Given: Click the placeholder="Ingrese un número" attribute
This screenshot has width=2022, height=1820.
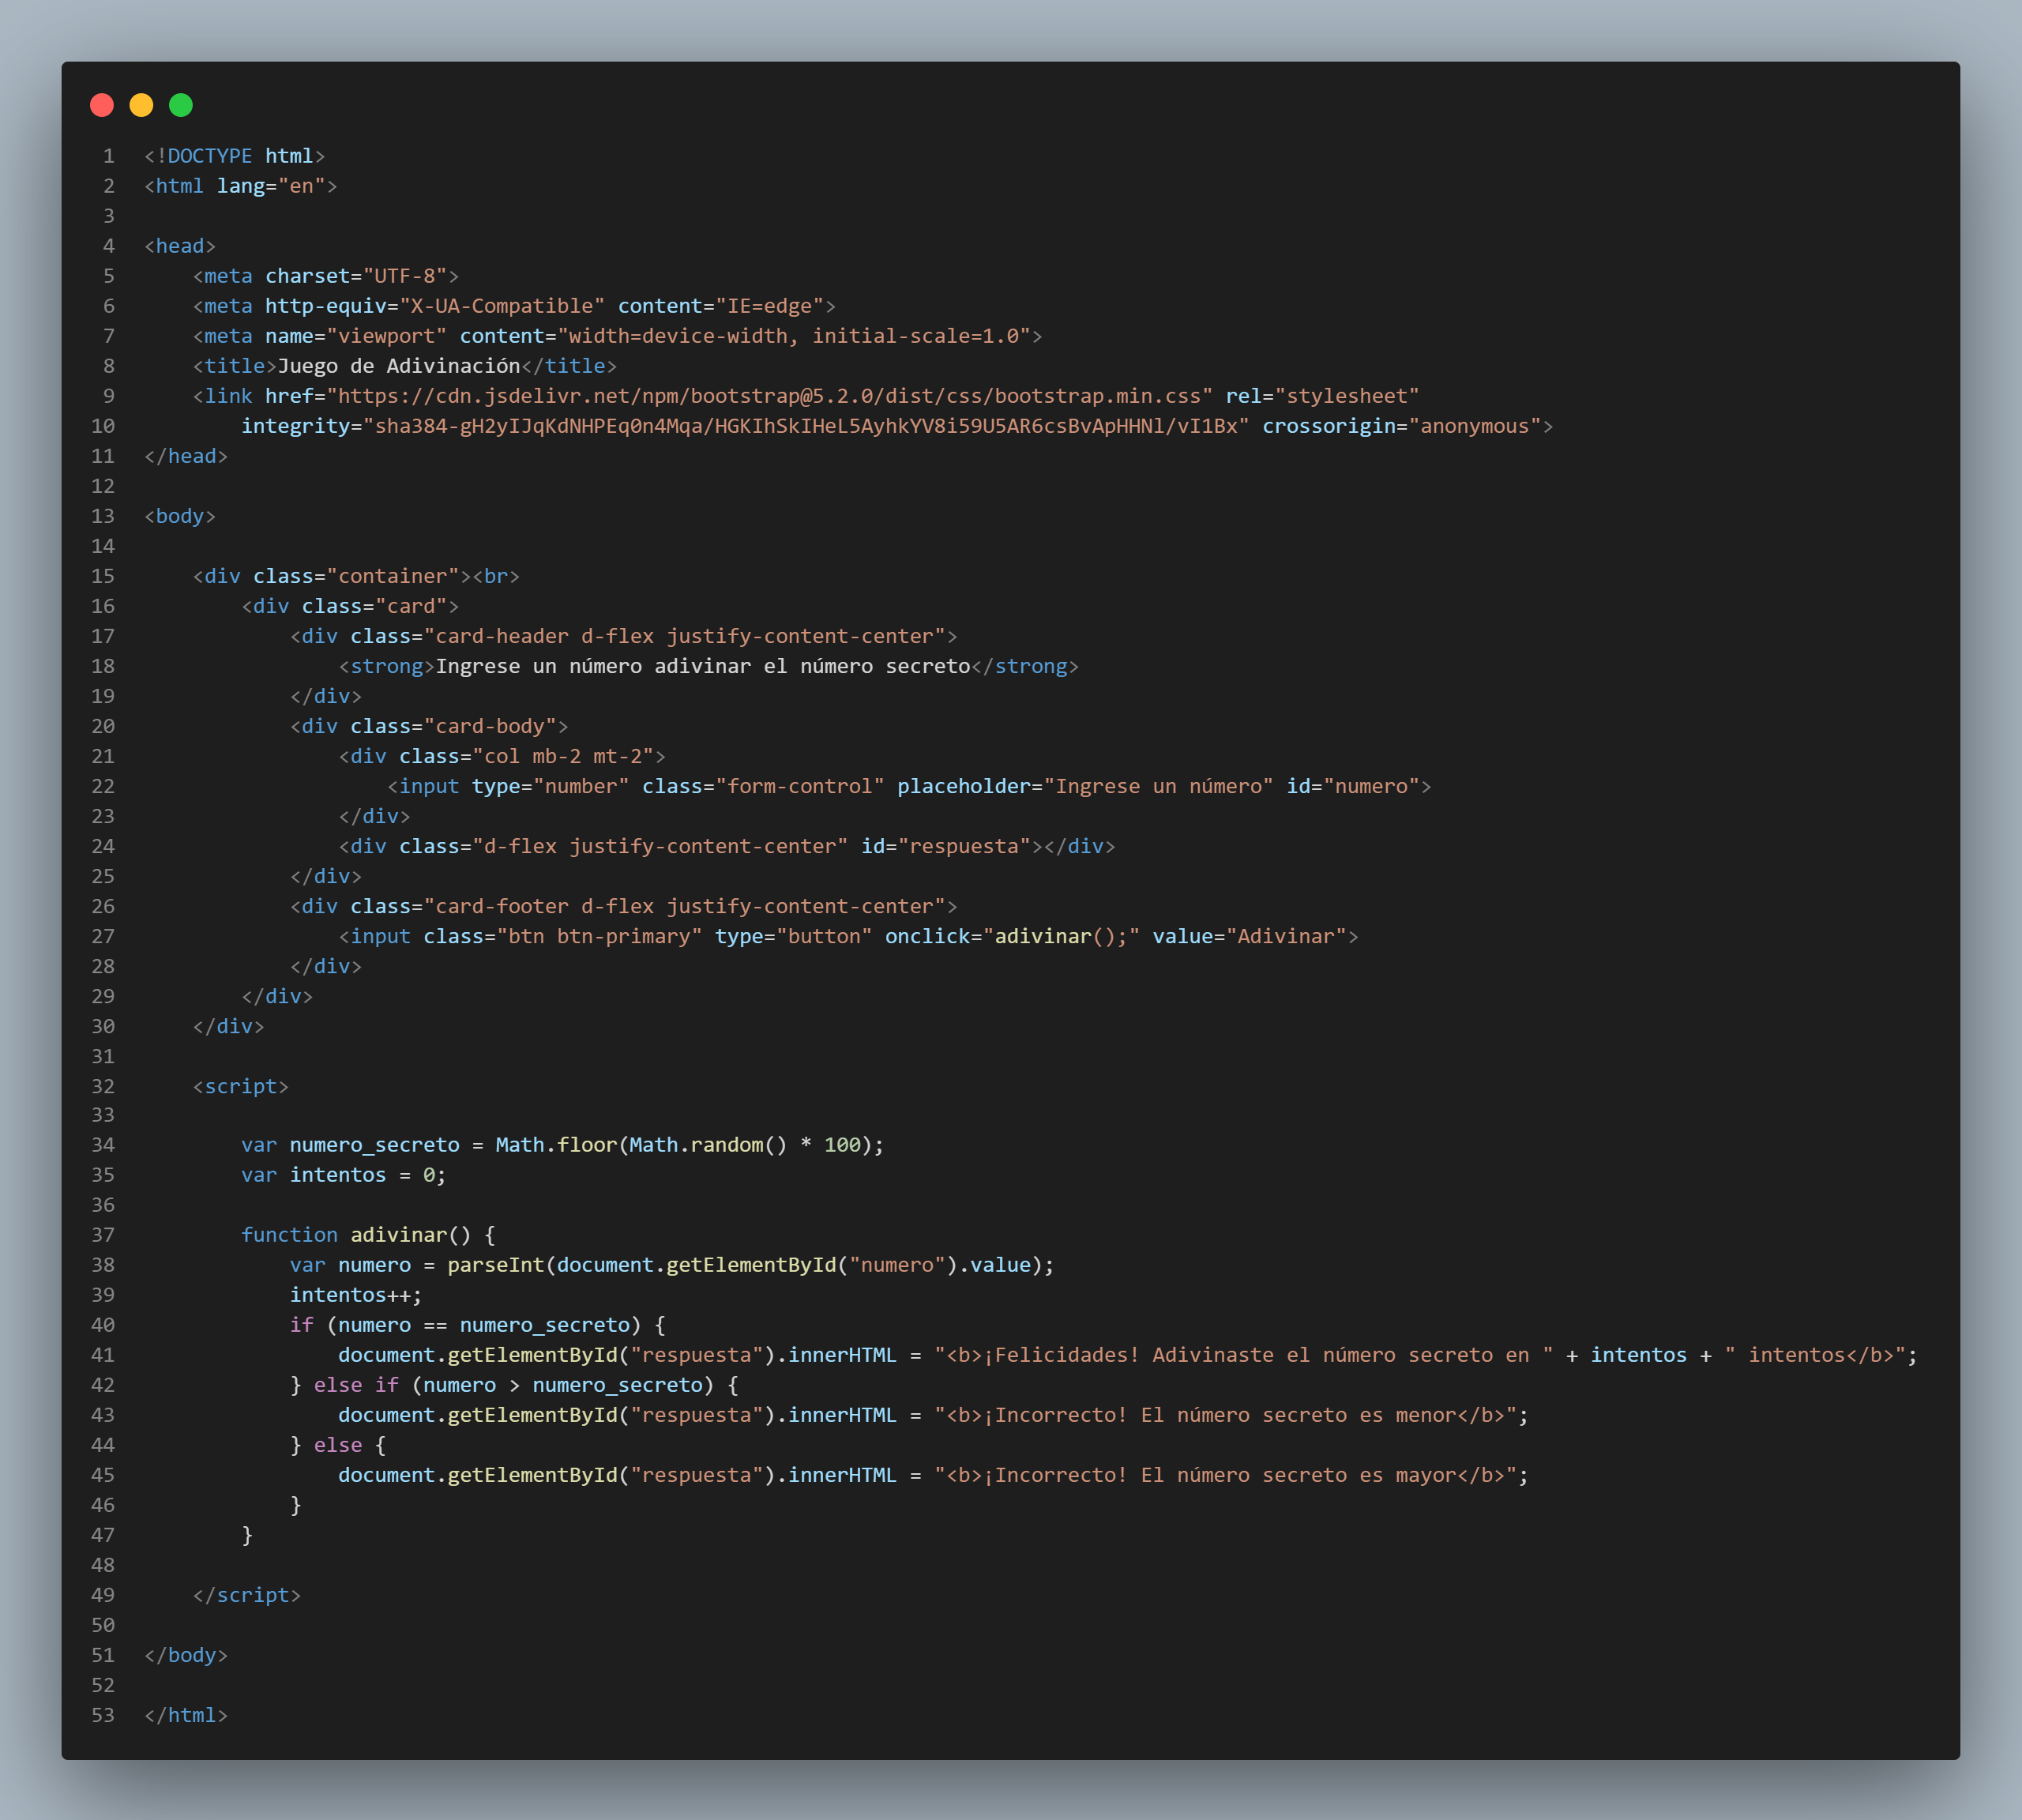Looking at the screenshot, I should (x=1085, y=786).
